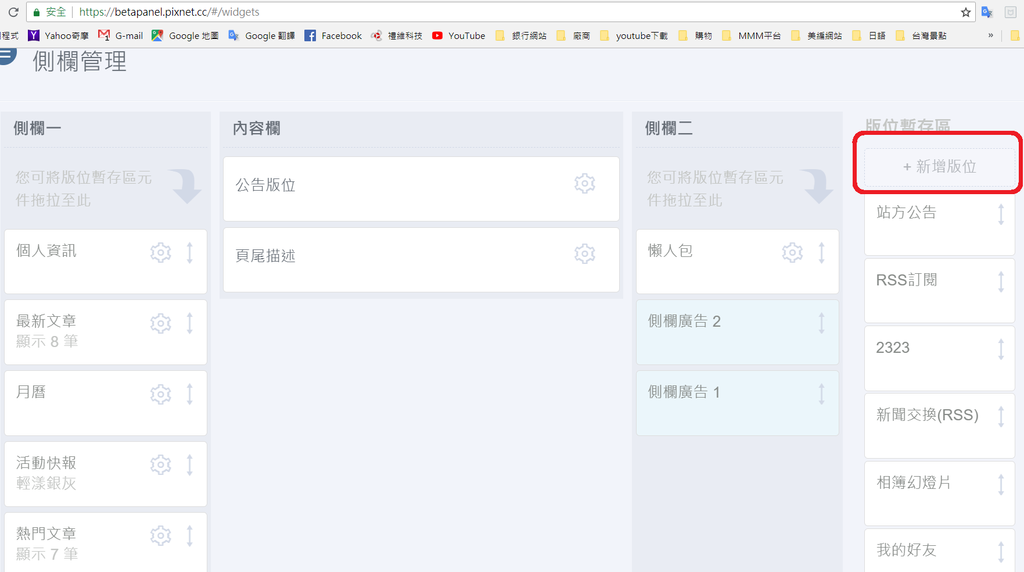Click the move arrow on 新聞交換(RSS)
The height and width of the screenshot is (572, 1024).
(1001, 417)
